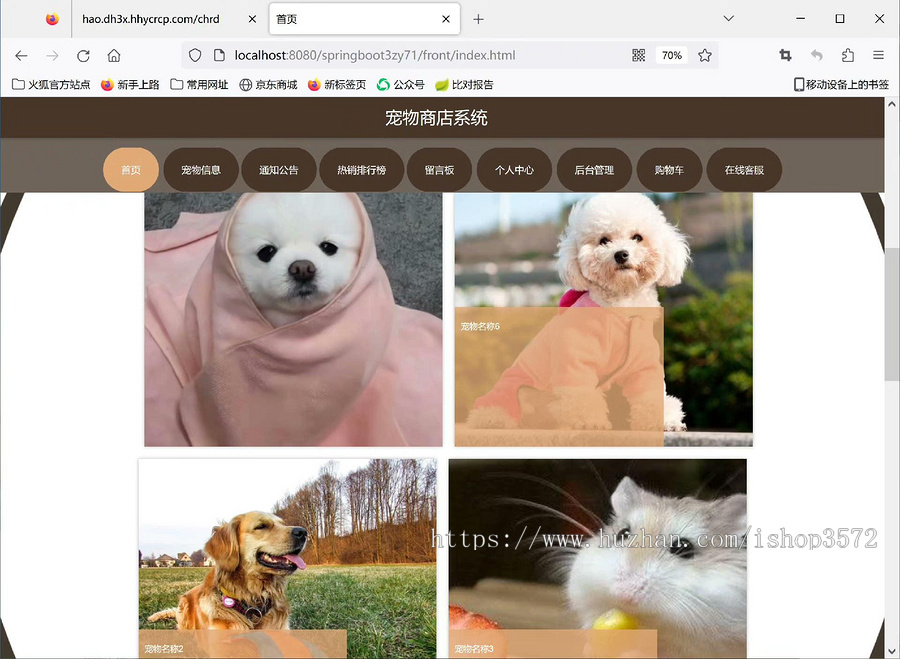Select the 首页 navigation button
Viewport: 900px width, 659px height.
(131, 170)
